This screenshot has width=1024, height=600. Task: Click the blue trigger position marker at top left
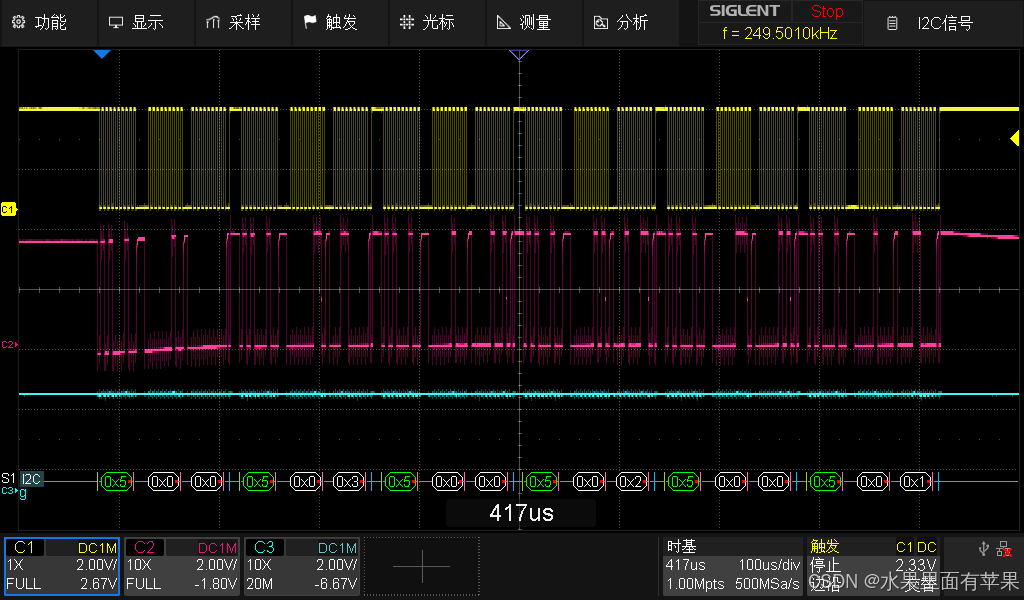coord(102,54)
